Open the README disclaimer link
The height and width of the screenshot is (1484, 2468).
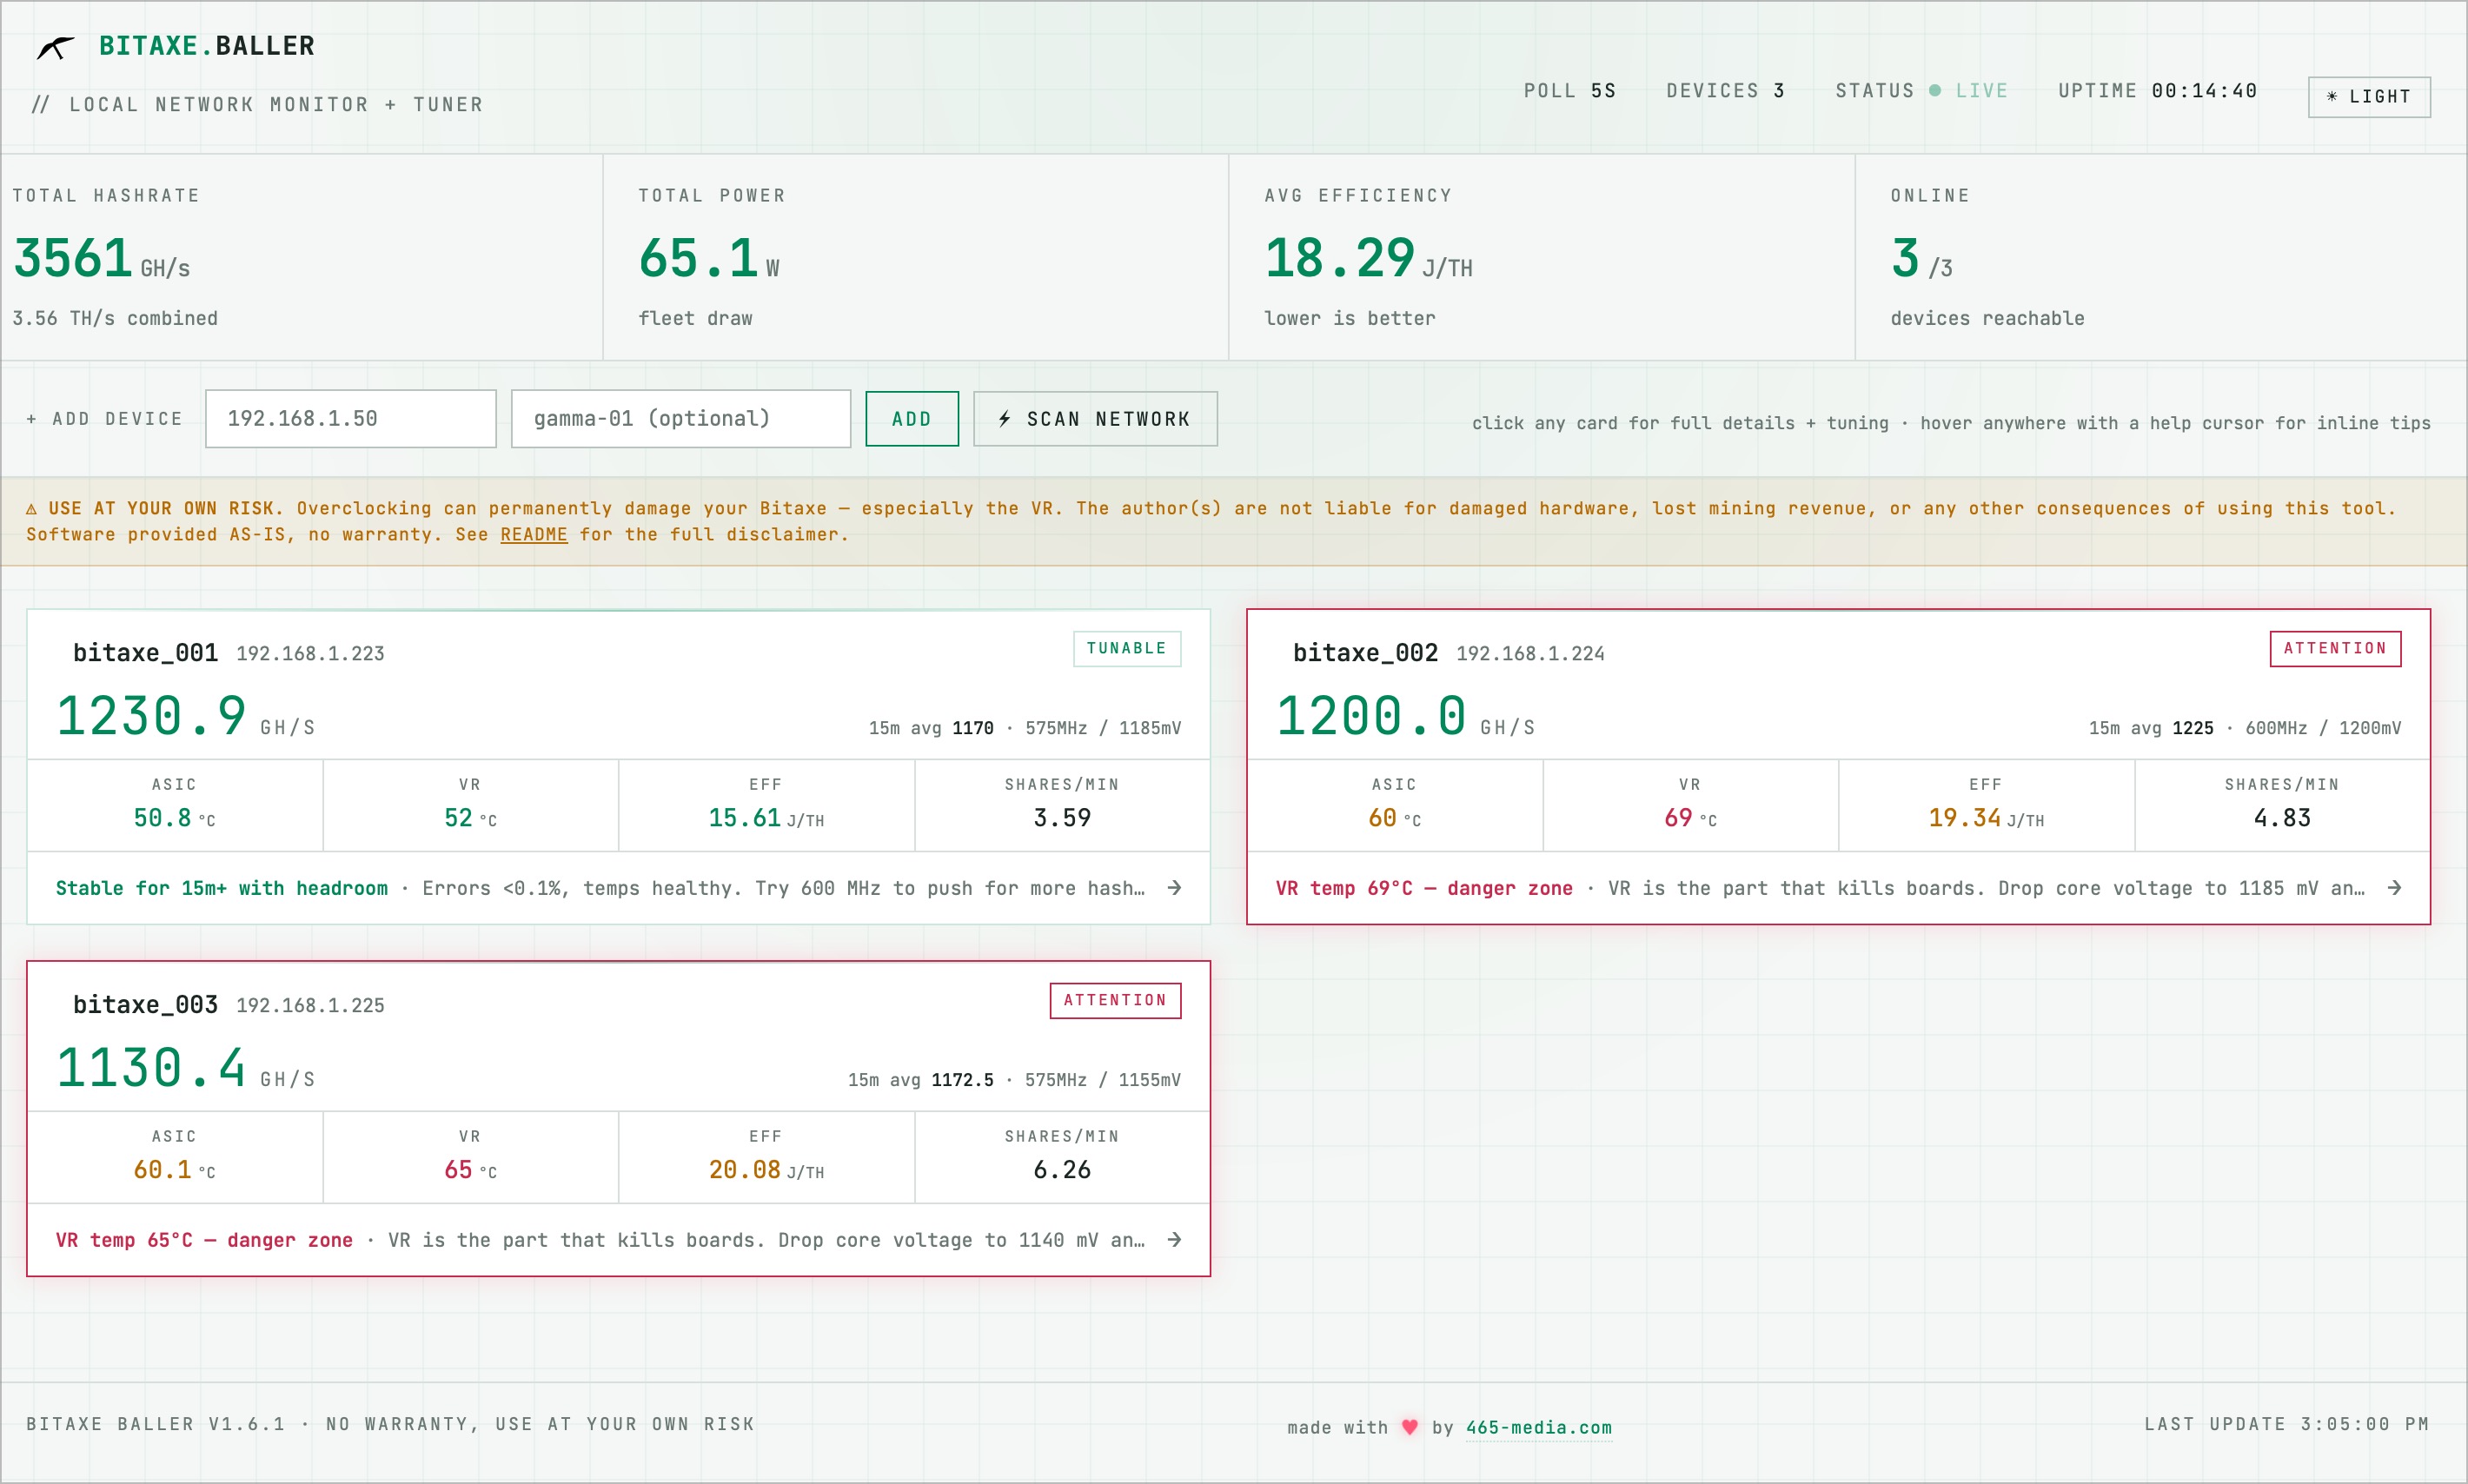click(x=534, y=535)
